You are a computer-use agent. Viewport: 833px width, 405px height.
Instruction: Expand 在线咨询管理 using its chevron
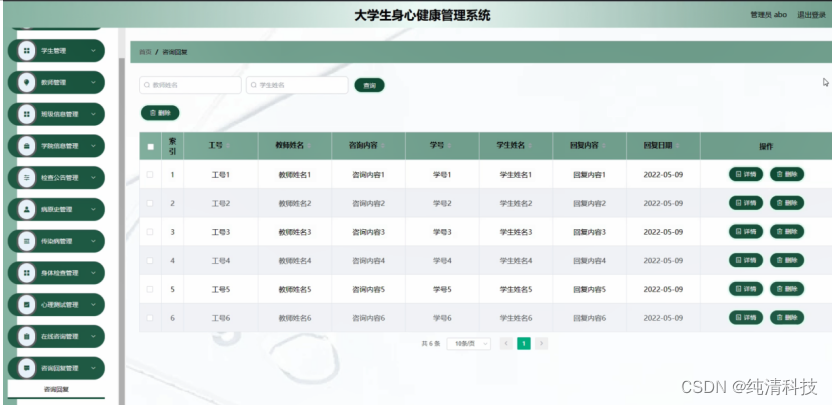pyautogui.click(x=94, y=336)
